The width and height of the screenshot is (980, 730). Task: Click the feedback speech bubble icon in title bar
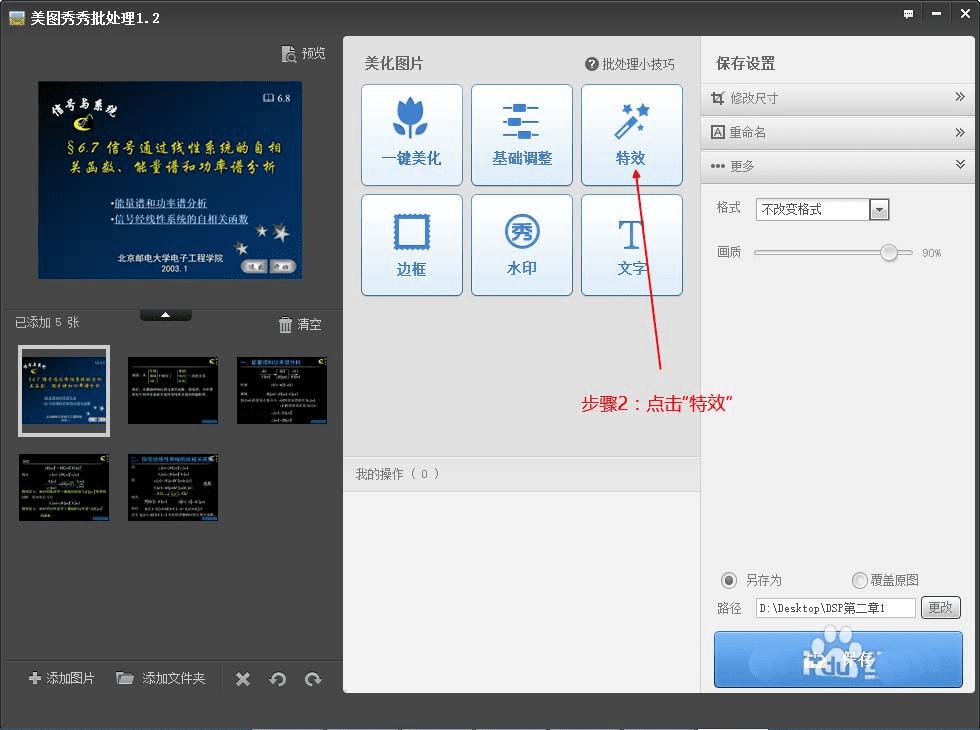[908, 14]
